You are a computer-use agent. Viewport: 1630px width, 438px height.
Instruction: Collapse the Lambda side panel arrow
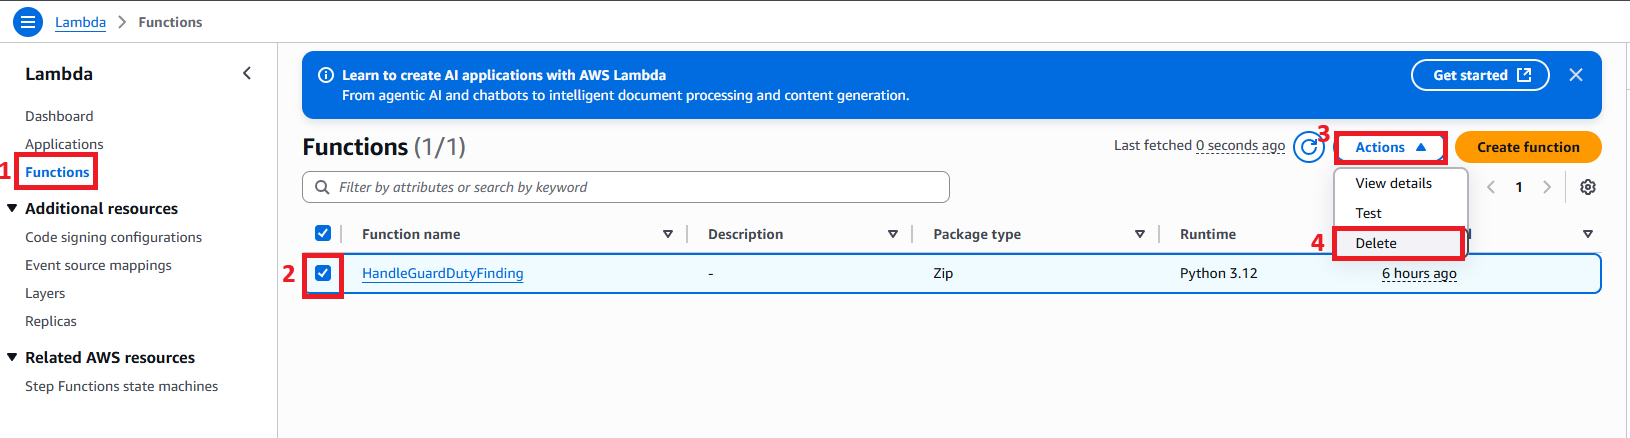[247, 73]
